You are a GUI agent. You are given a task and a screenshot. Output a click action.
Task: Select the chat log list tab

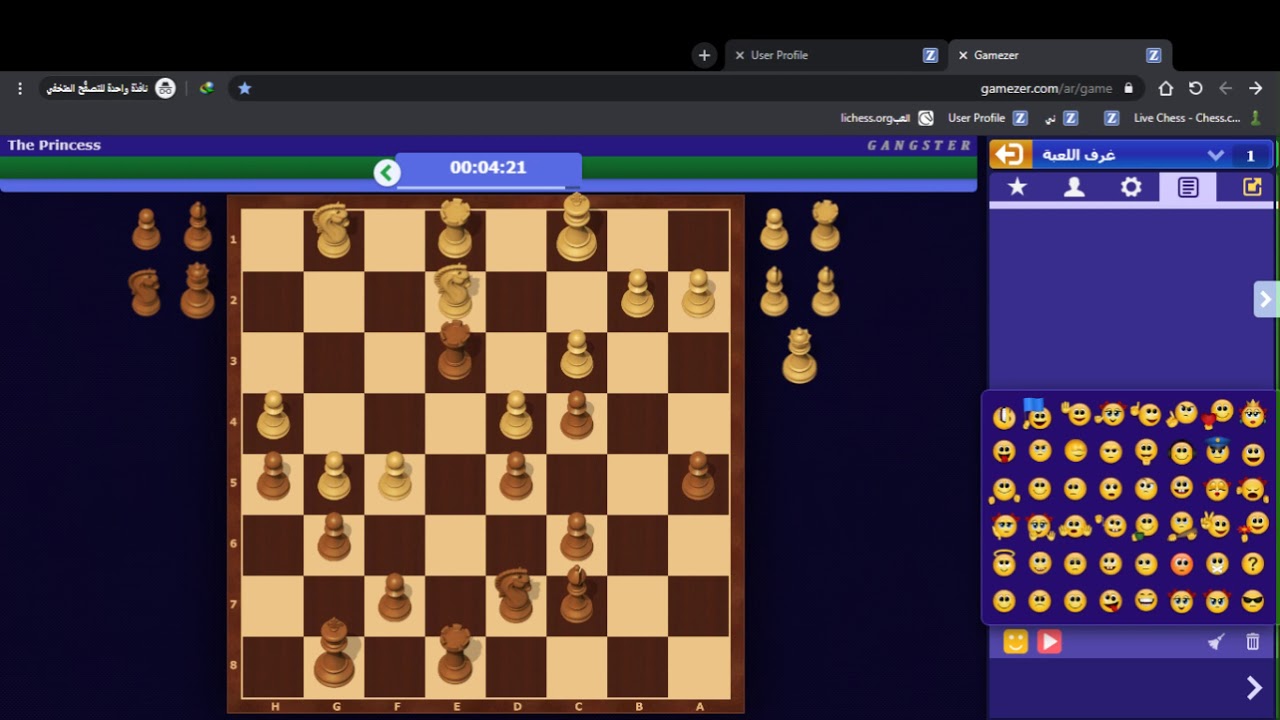(1188, 187)
